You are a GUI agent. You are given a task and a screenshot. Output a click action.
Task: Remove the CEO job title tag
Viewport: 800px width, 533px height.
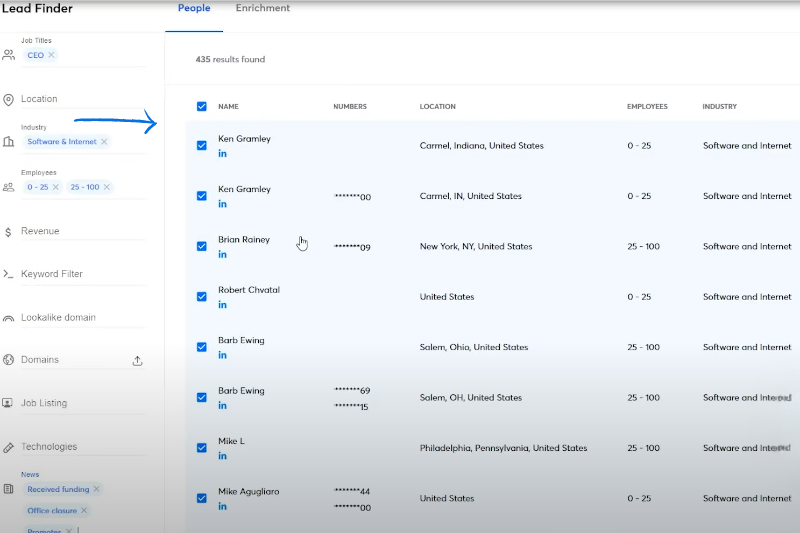click(x=51, y=55)
